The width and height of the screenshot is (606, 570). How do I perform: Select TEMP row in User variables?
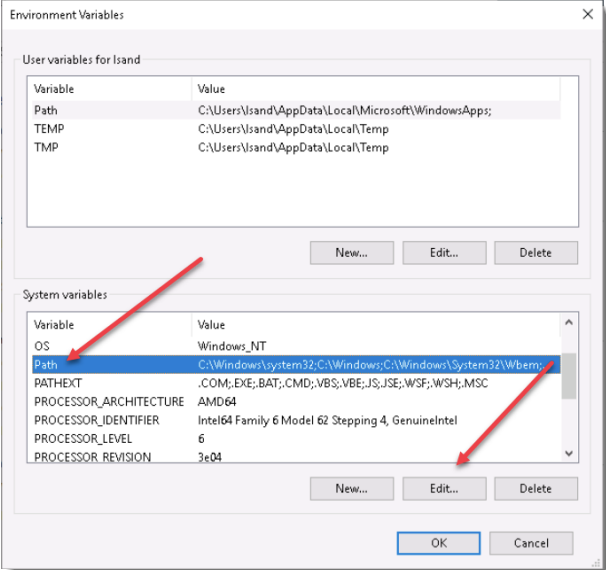[x=296, y=129]
